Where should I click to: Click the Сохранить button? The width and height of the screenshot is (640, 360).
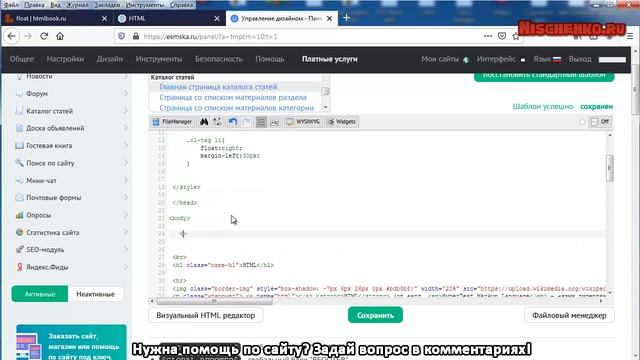coord(375,315)
